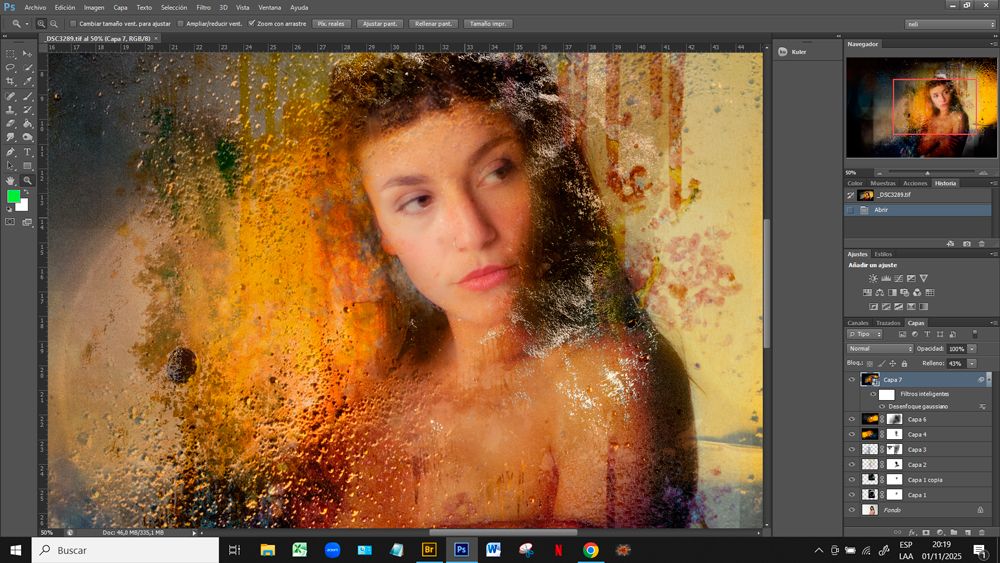Click the Brightness/Contrast adjustment icon

[872, 278]
